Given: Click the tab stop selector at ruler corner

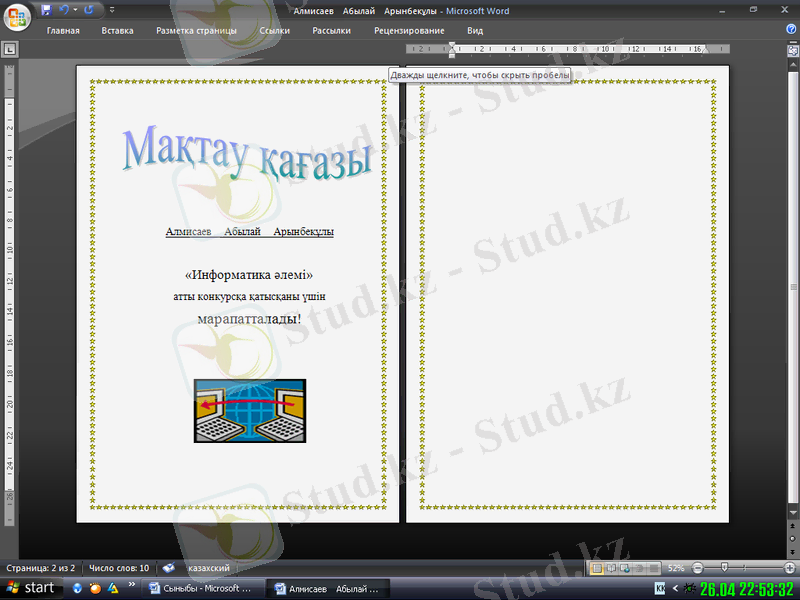Looking at the screenshot, I should (x=9, y=48).
